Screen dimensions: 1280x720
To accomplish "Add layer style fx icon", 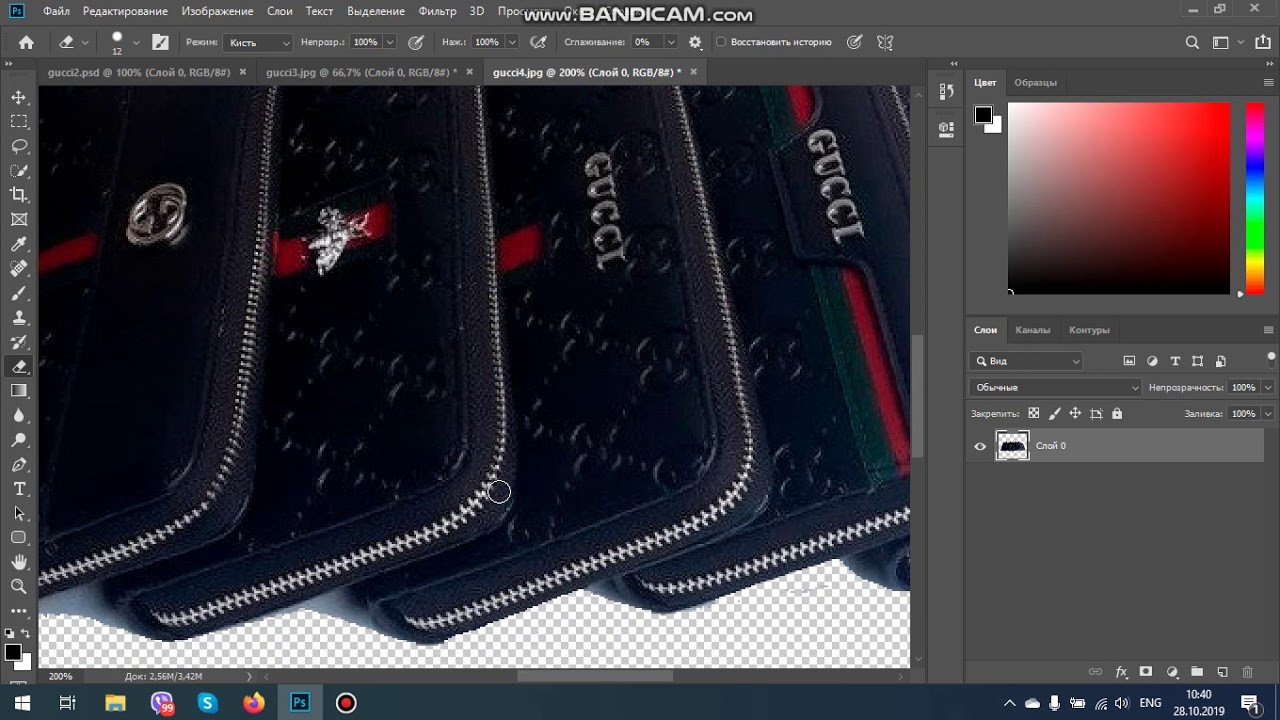I will (1121, 672).
